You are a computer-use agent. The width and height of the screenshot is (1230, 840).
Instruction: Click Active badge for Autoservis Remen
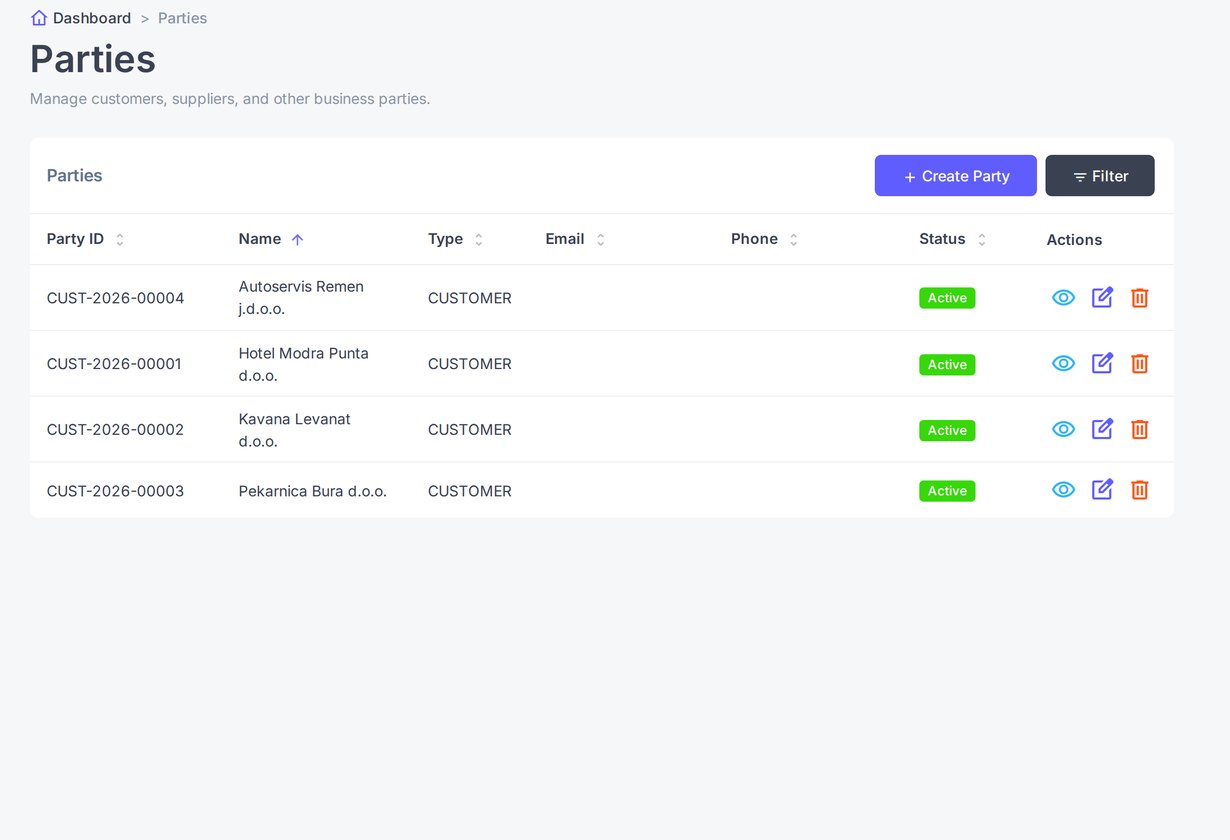tap(947, 298)
